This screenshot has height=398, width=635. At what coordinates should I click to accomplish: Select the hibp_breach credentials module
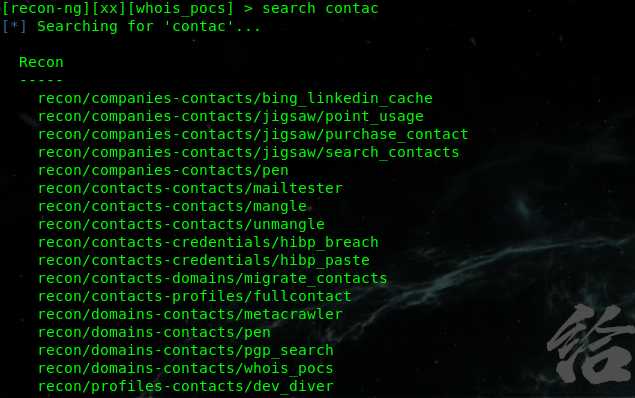coord(208,243)
